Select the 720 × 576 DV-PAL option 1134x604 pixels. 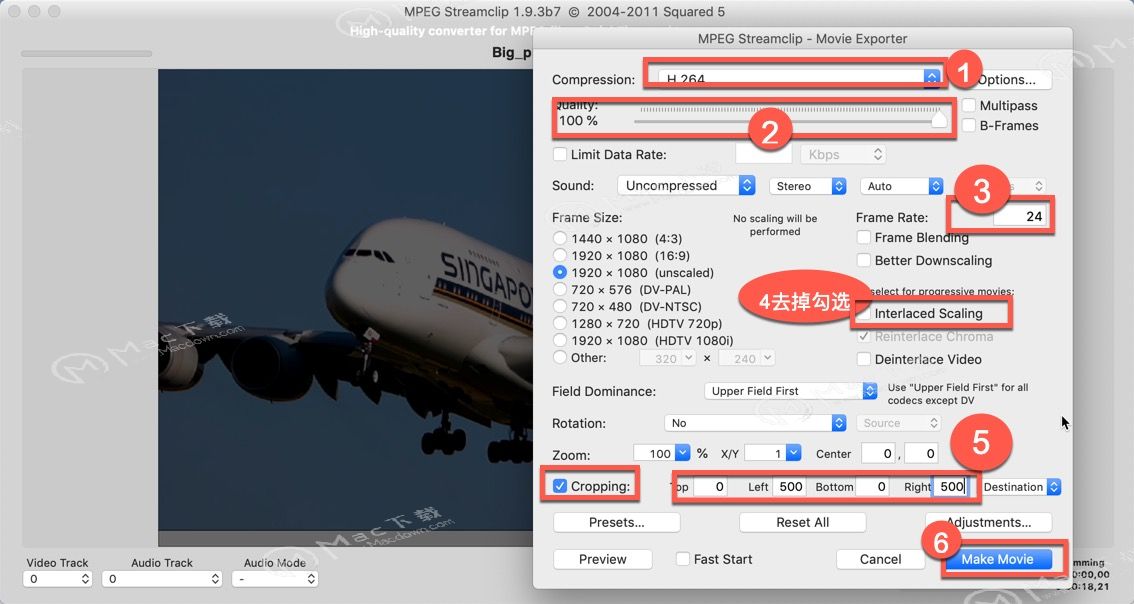(x=560, y=289)
